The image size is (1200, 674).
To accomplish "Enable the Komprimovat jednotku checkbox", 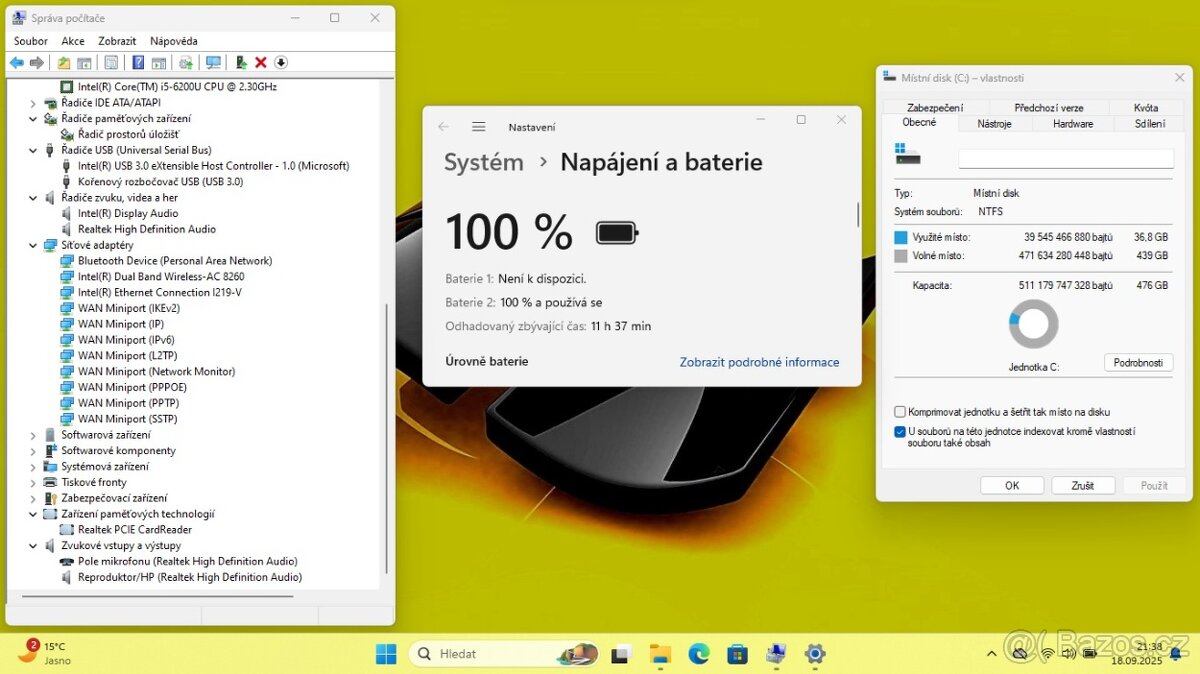I will tap(898, 411).
